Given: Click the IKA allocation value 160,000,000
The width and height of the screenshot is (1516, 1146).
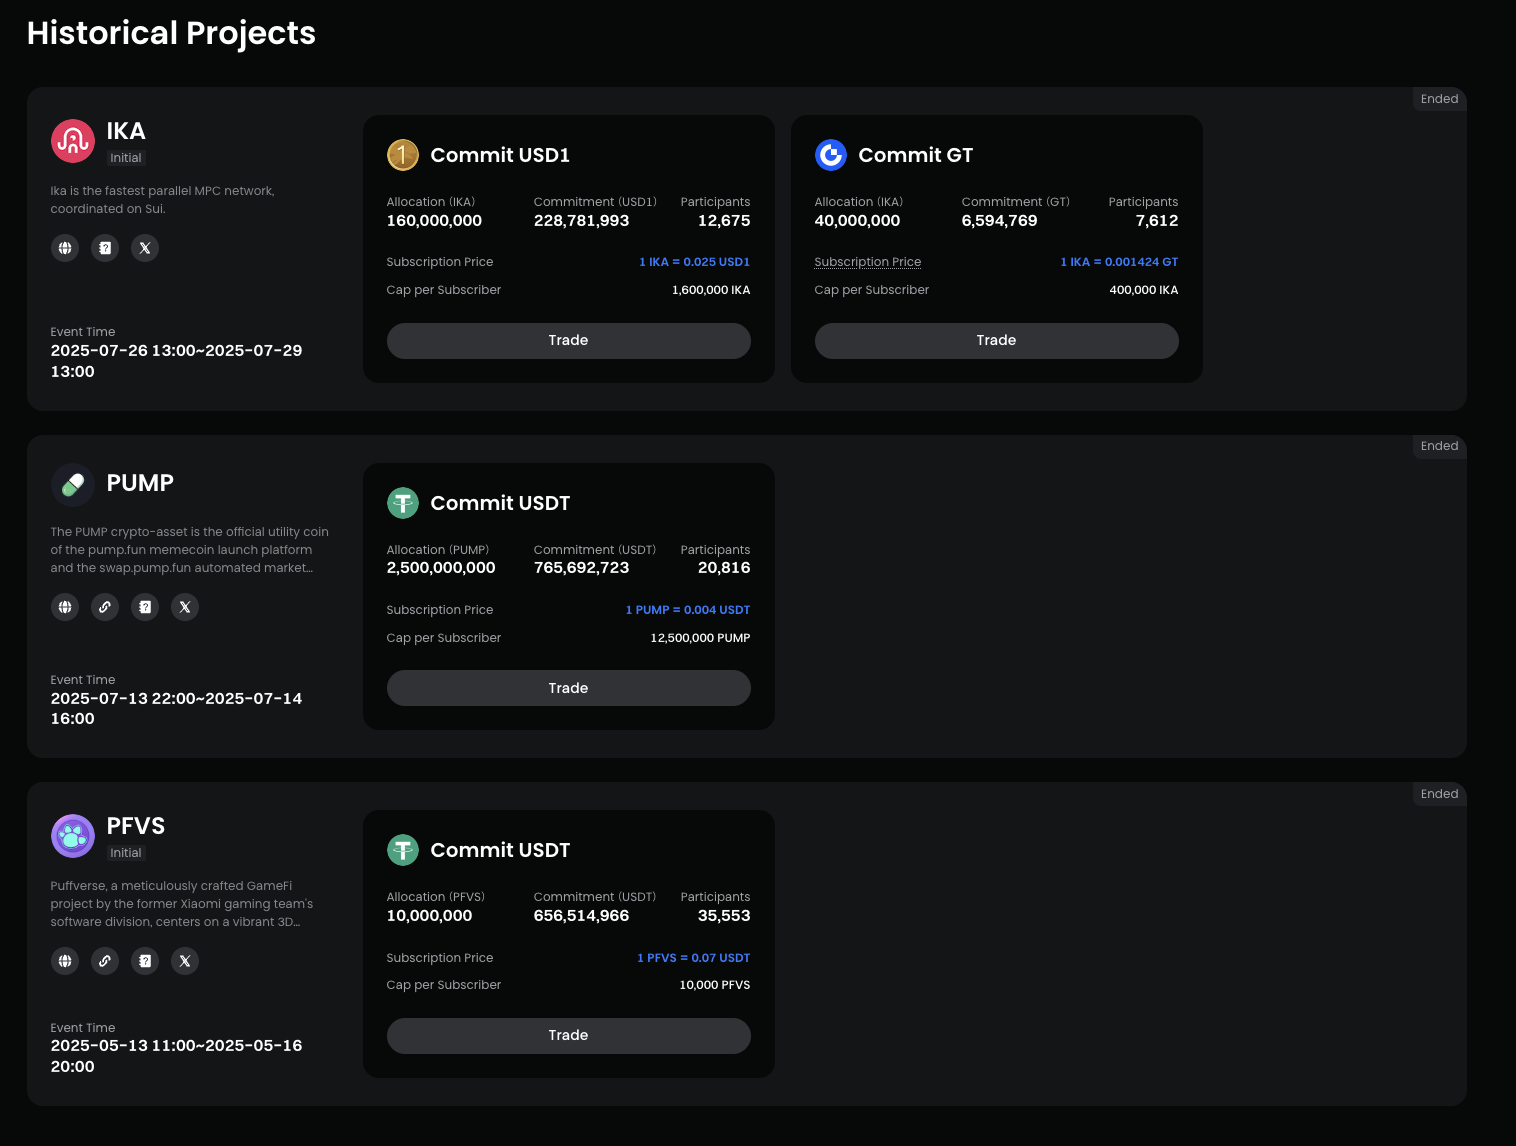Looking at the screenshot, I should (x=434, y=221).
